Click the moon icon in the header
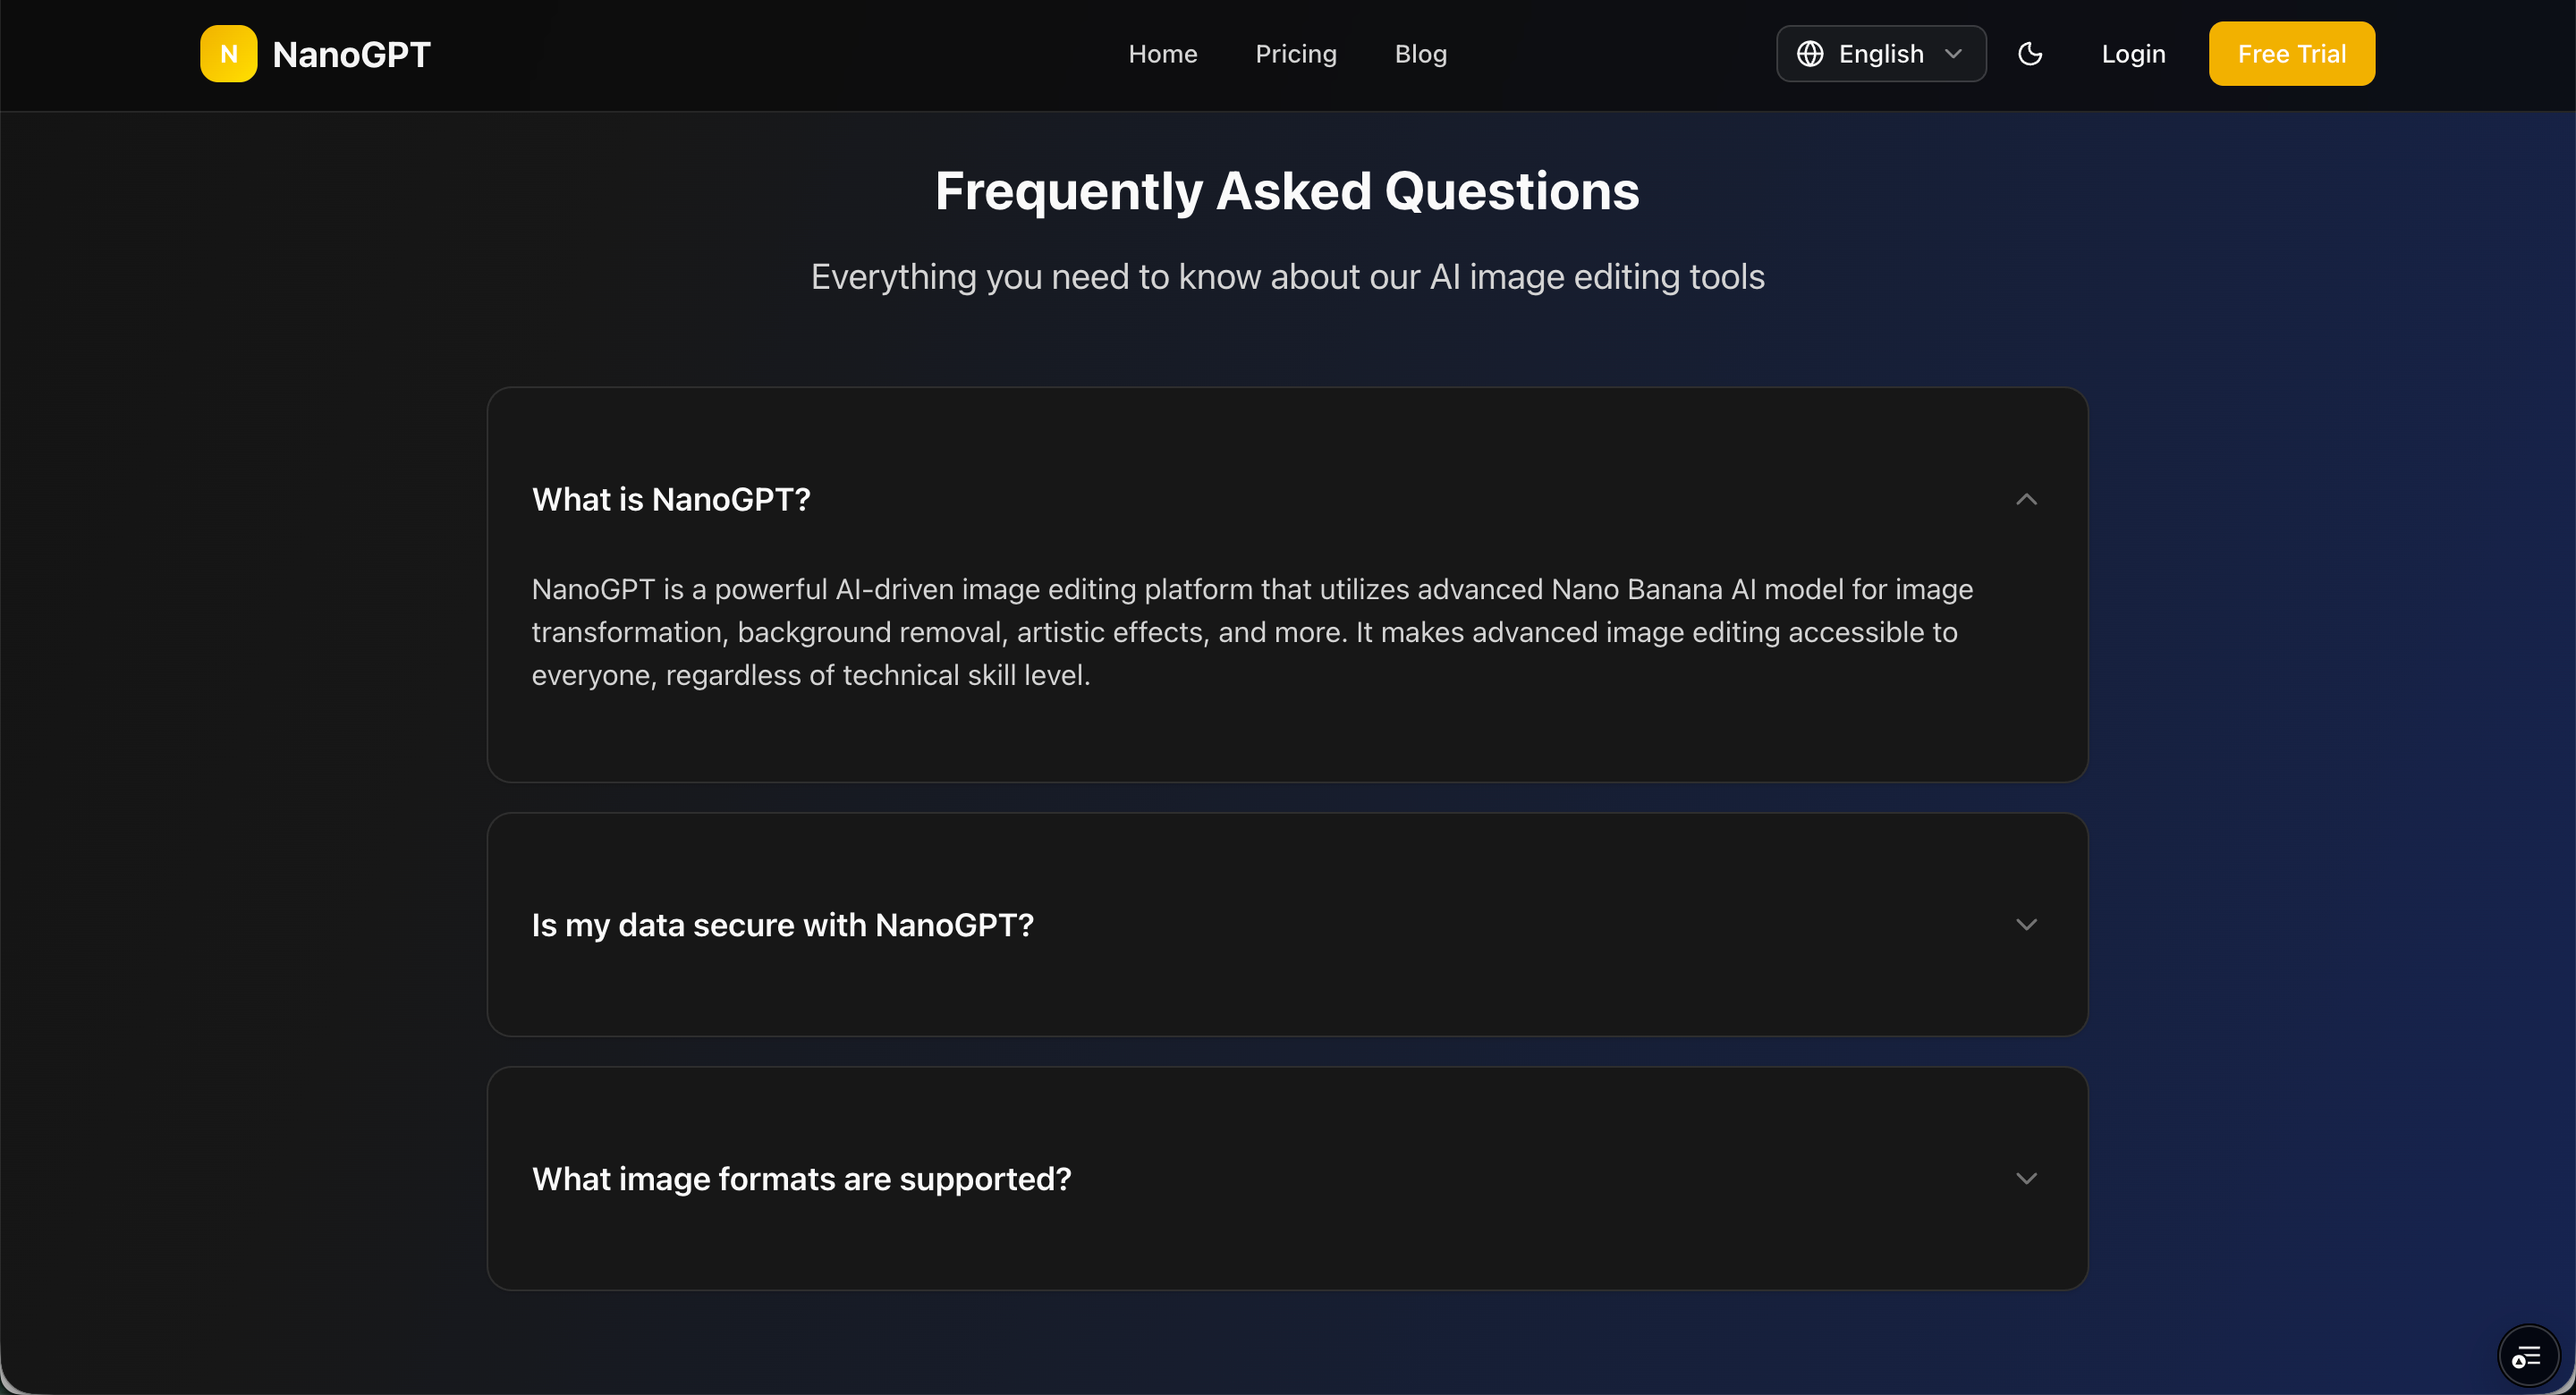This screenshot has height=1395, width=2576. [2031, 53]
